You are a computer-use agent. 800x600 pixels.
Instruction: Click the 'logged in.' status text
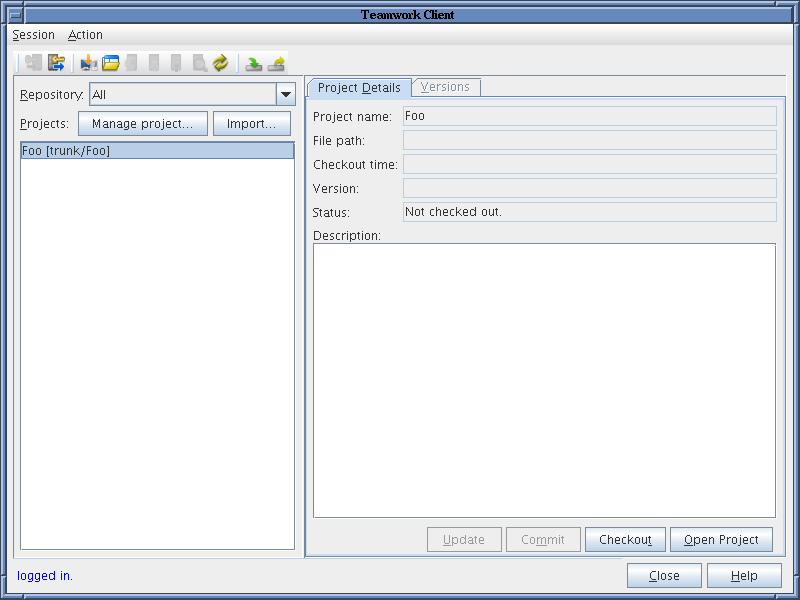point(45,576)
